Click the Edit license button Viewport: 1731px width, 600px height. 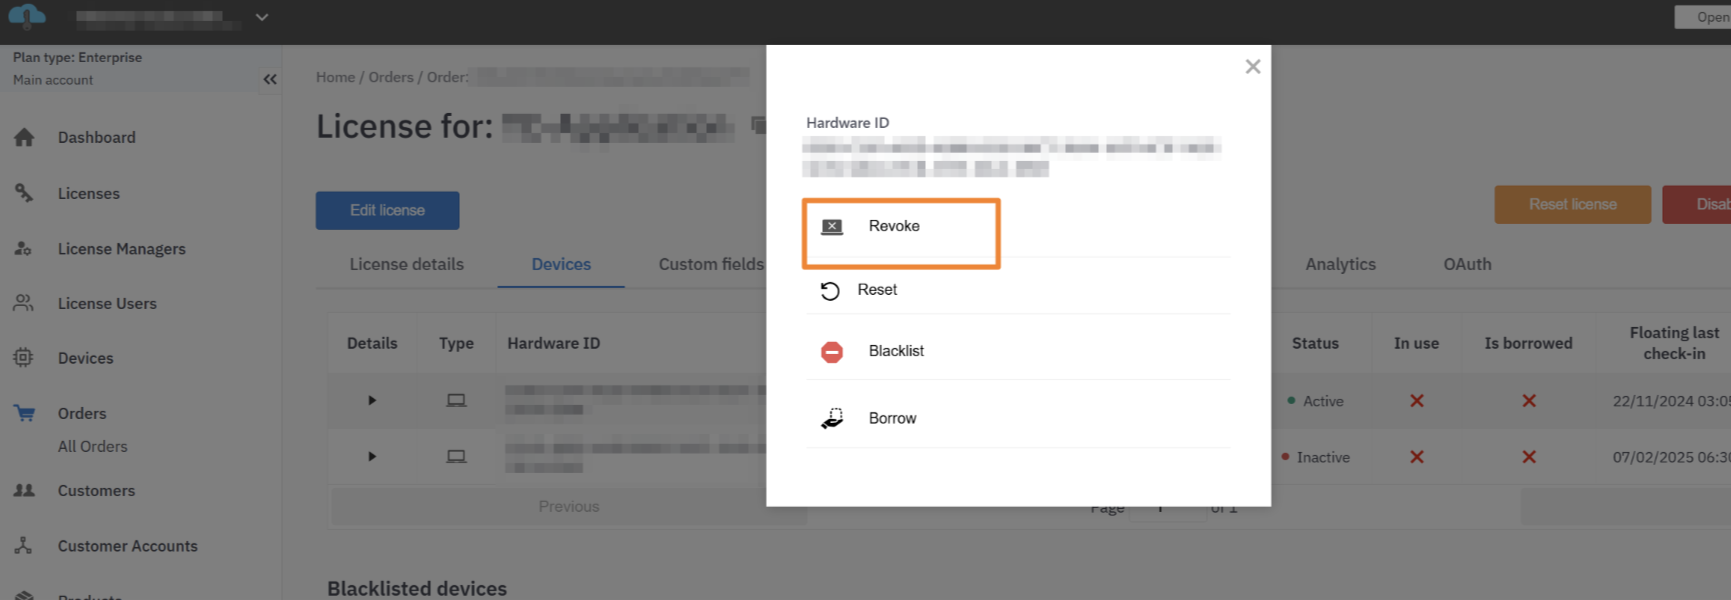[x=387, y=211]
